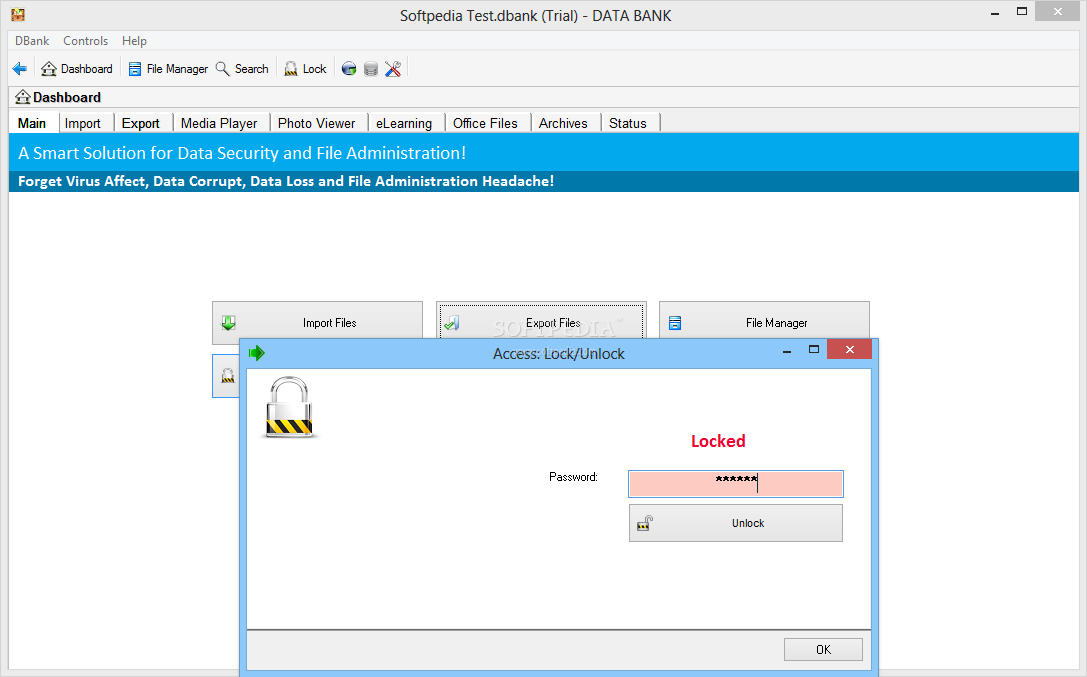Click the Import Files button
This screenshot has height=677, width=1087.
pyautogui.click(x=317, y=322)
